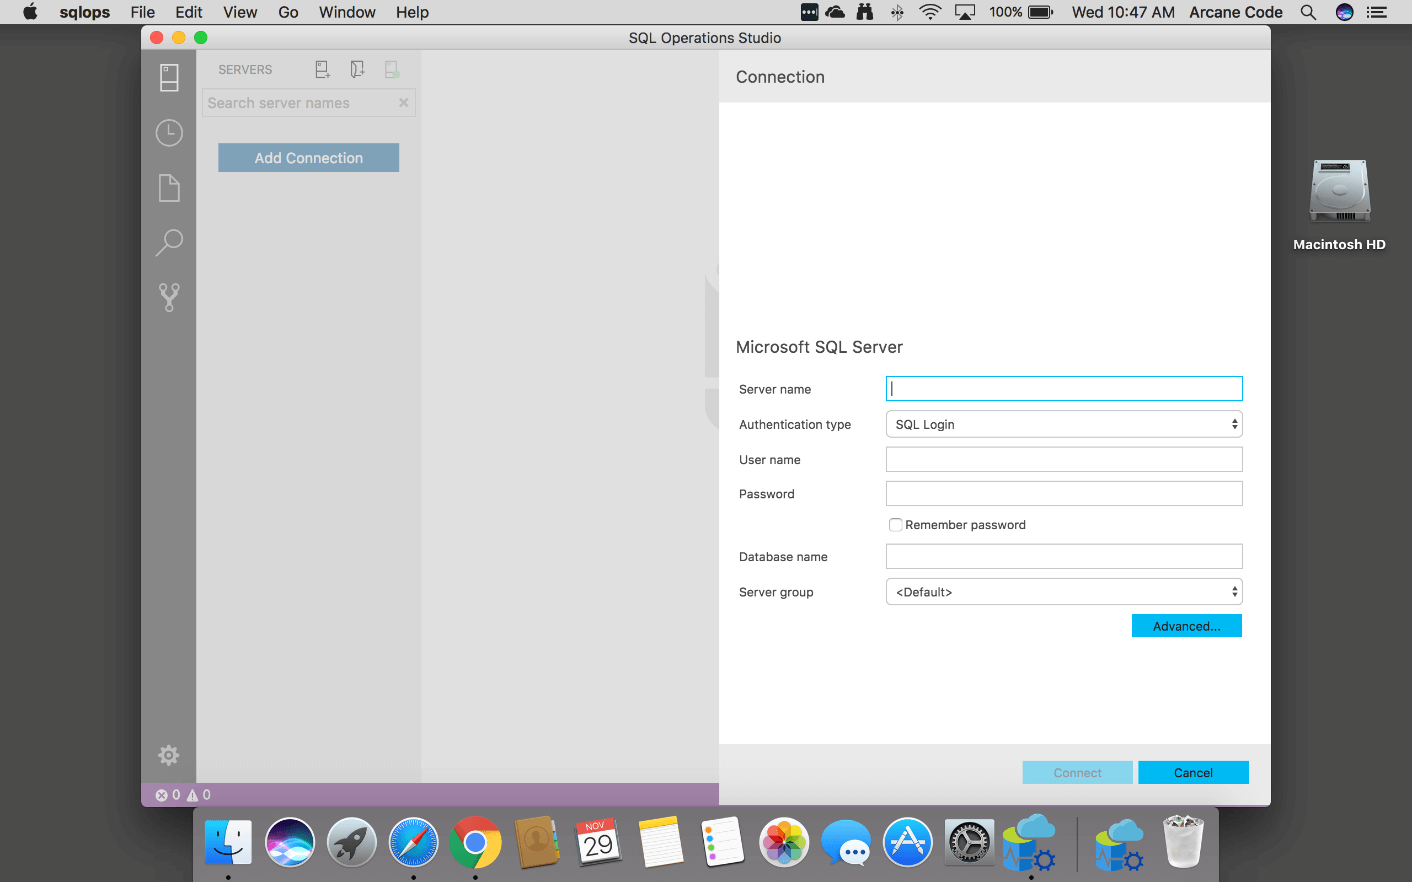Open the View menu
Screen dimensions: 1412x882
(x=240, y=12)
